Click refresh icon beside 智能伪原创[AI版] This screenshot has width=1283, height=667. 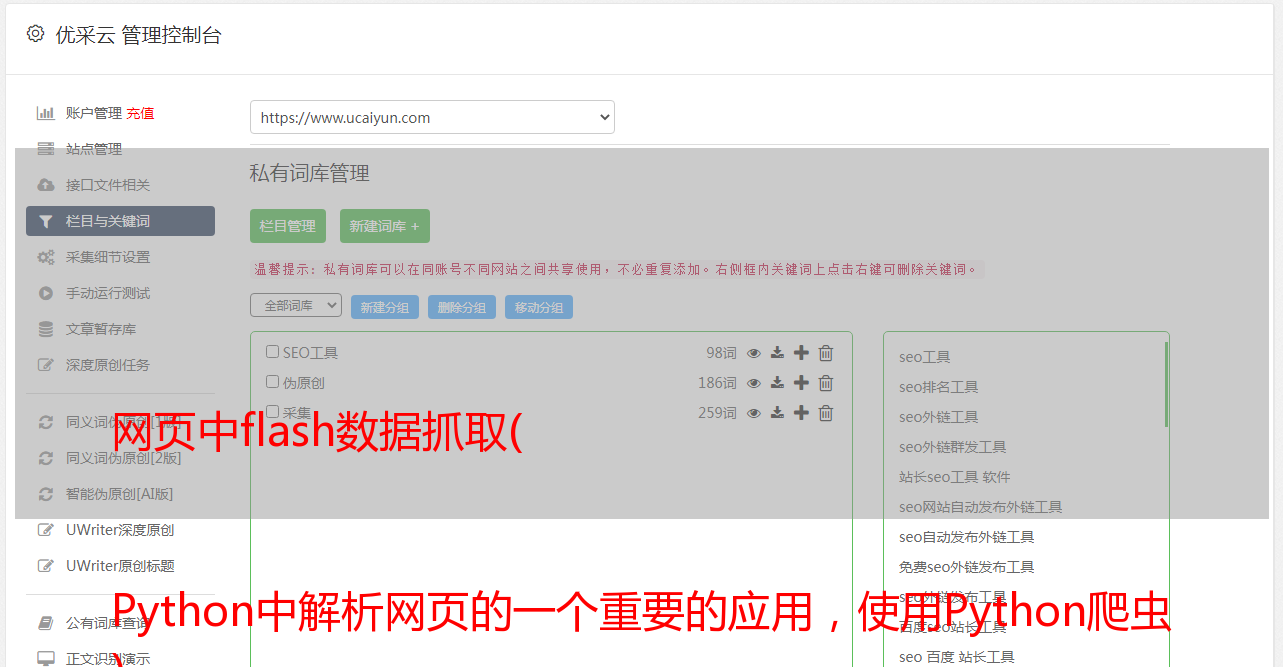coord(46,494)
